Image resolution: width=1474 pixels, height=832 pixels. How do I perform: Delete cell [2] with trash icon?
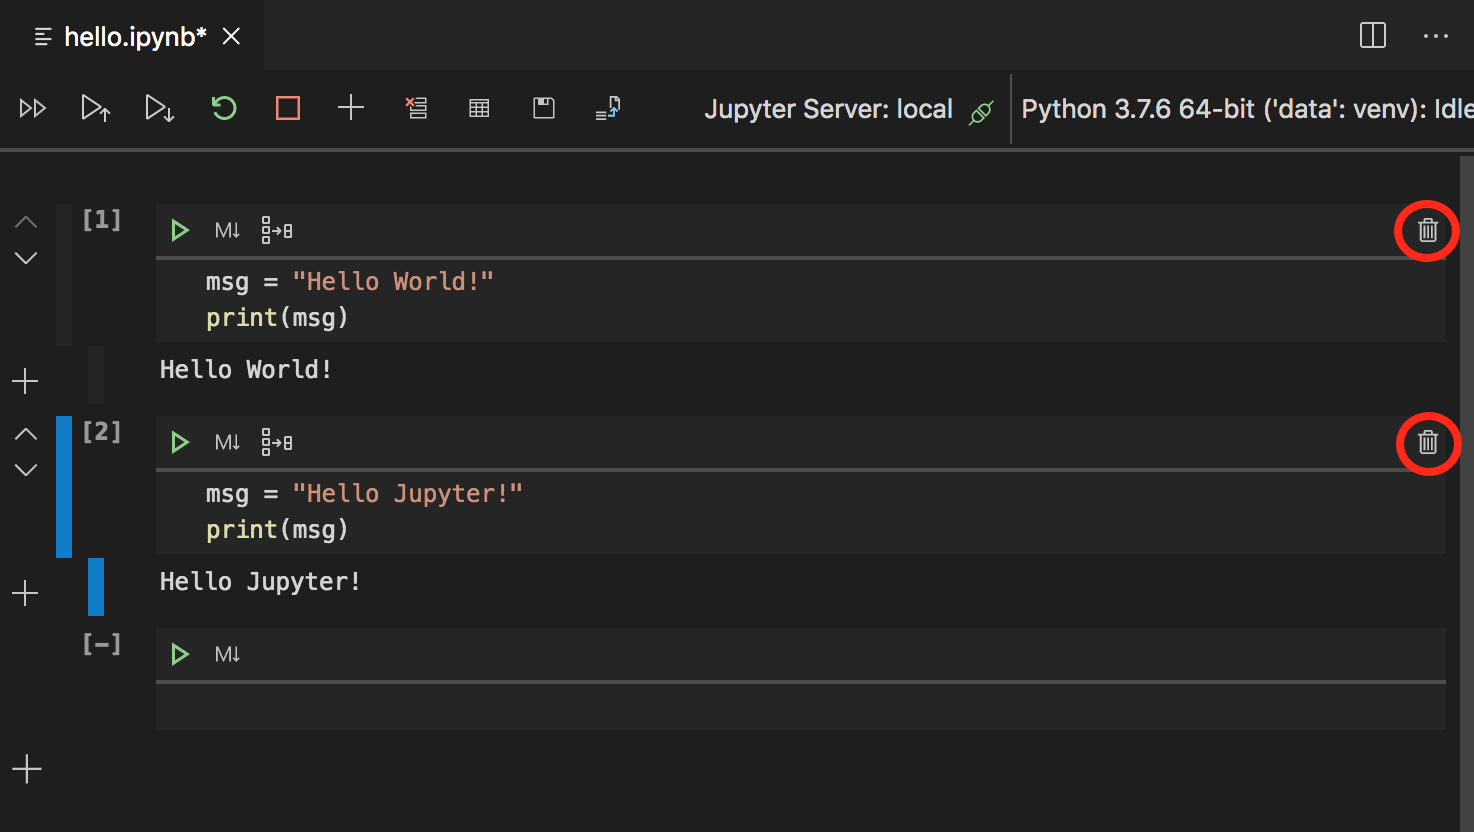(x=1427, y=442)
